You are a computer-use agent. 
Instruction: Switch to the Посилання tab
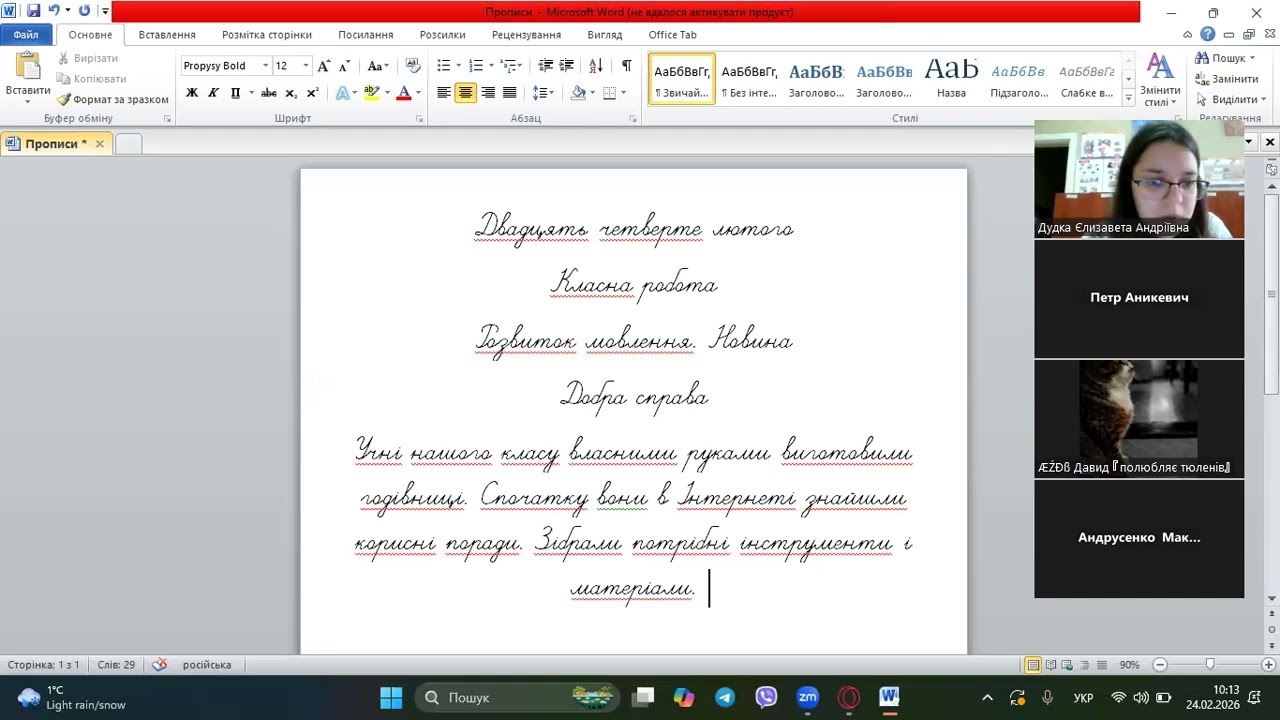(x=365, y=34)
